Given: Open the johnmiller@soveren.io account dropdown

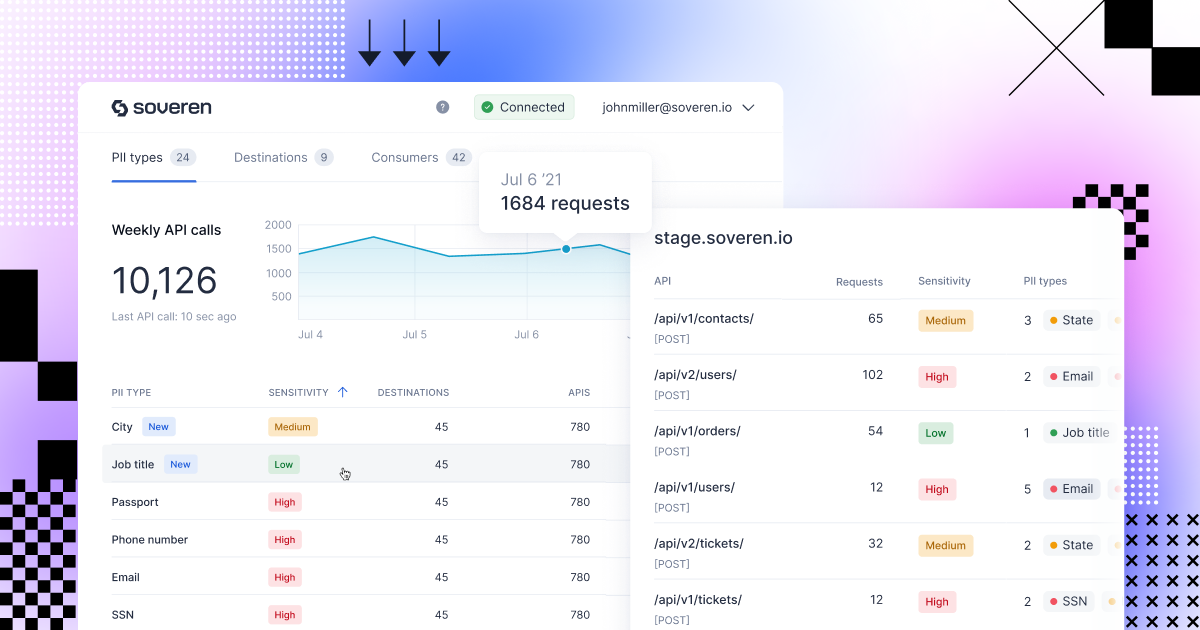Looking at the screenshot, I should click(x=678, y=107).
